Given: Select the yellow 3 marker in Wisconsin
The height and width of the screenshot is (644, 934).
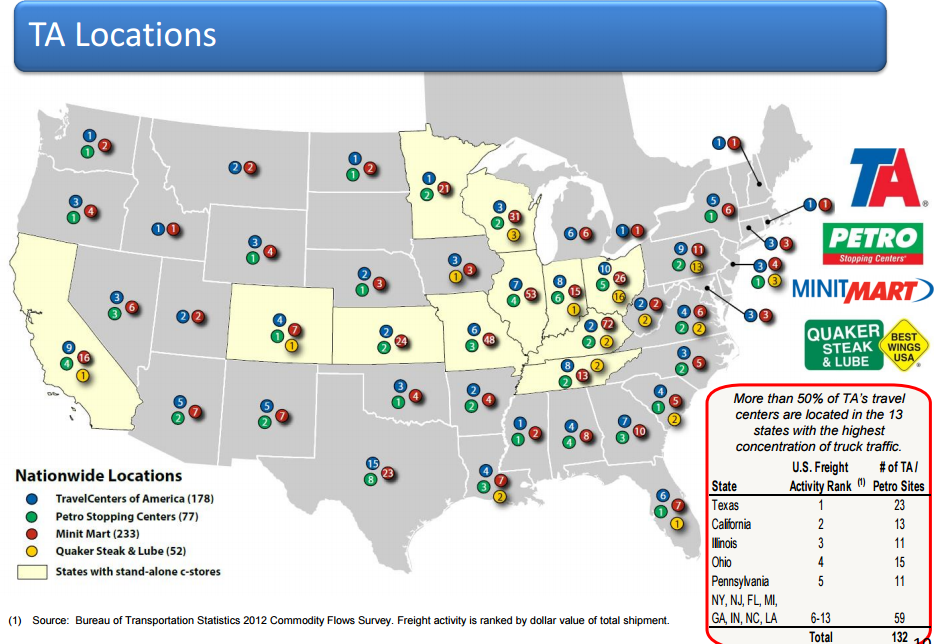Looking at the screenshot, I should click(513, 235).
